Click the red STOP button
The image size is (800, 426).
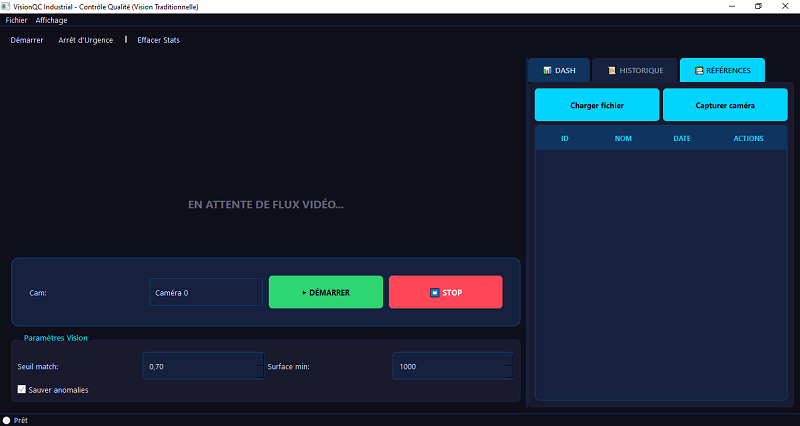click(x=445, y=292)
